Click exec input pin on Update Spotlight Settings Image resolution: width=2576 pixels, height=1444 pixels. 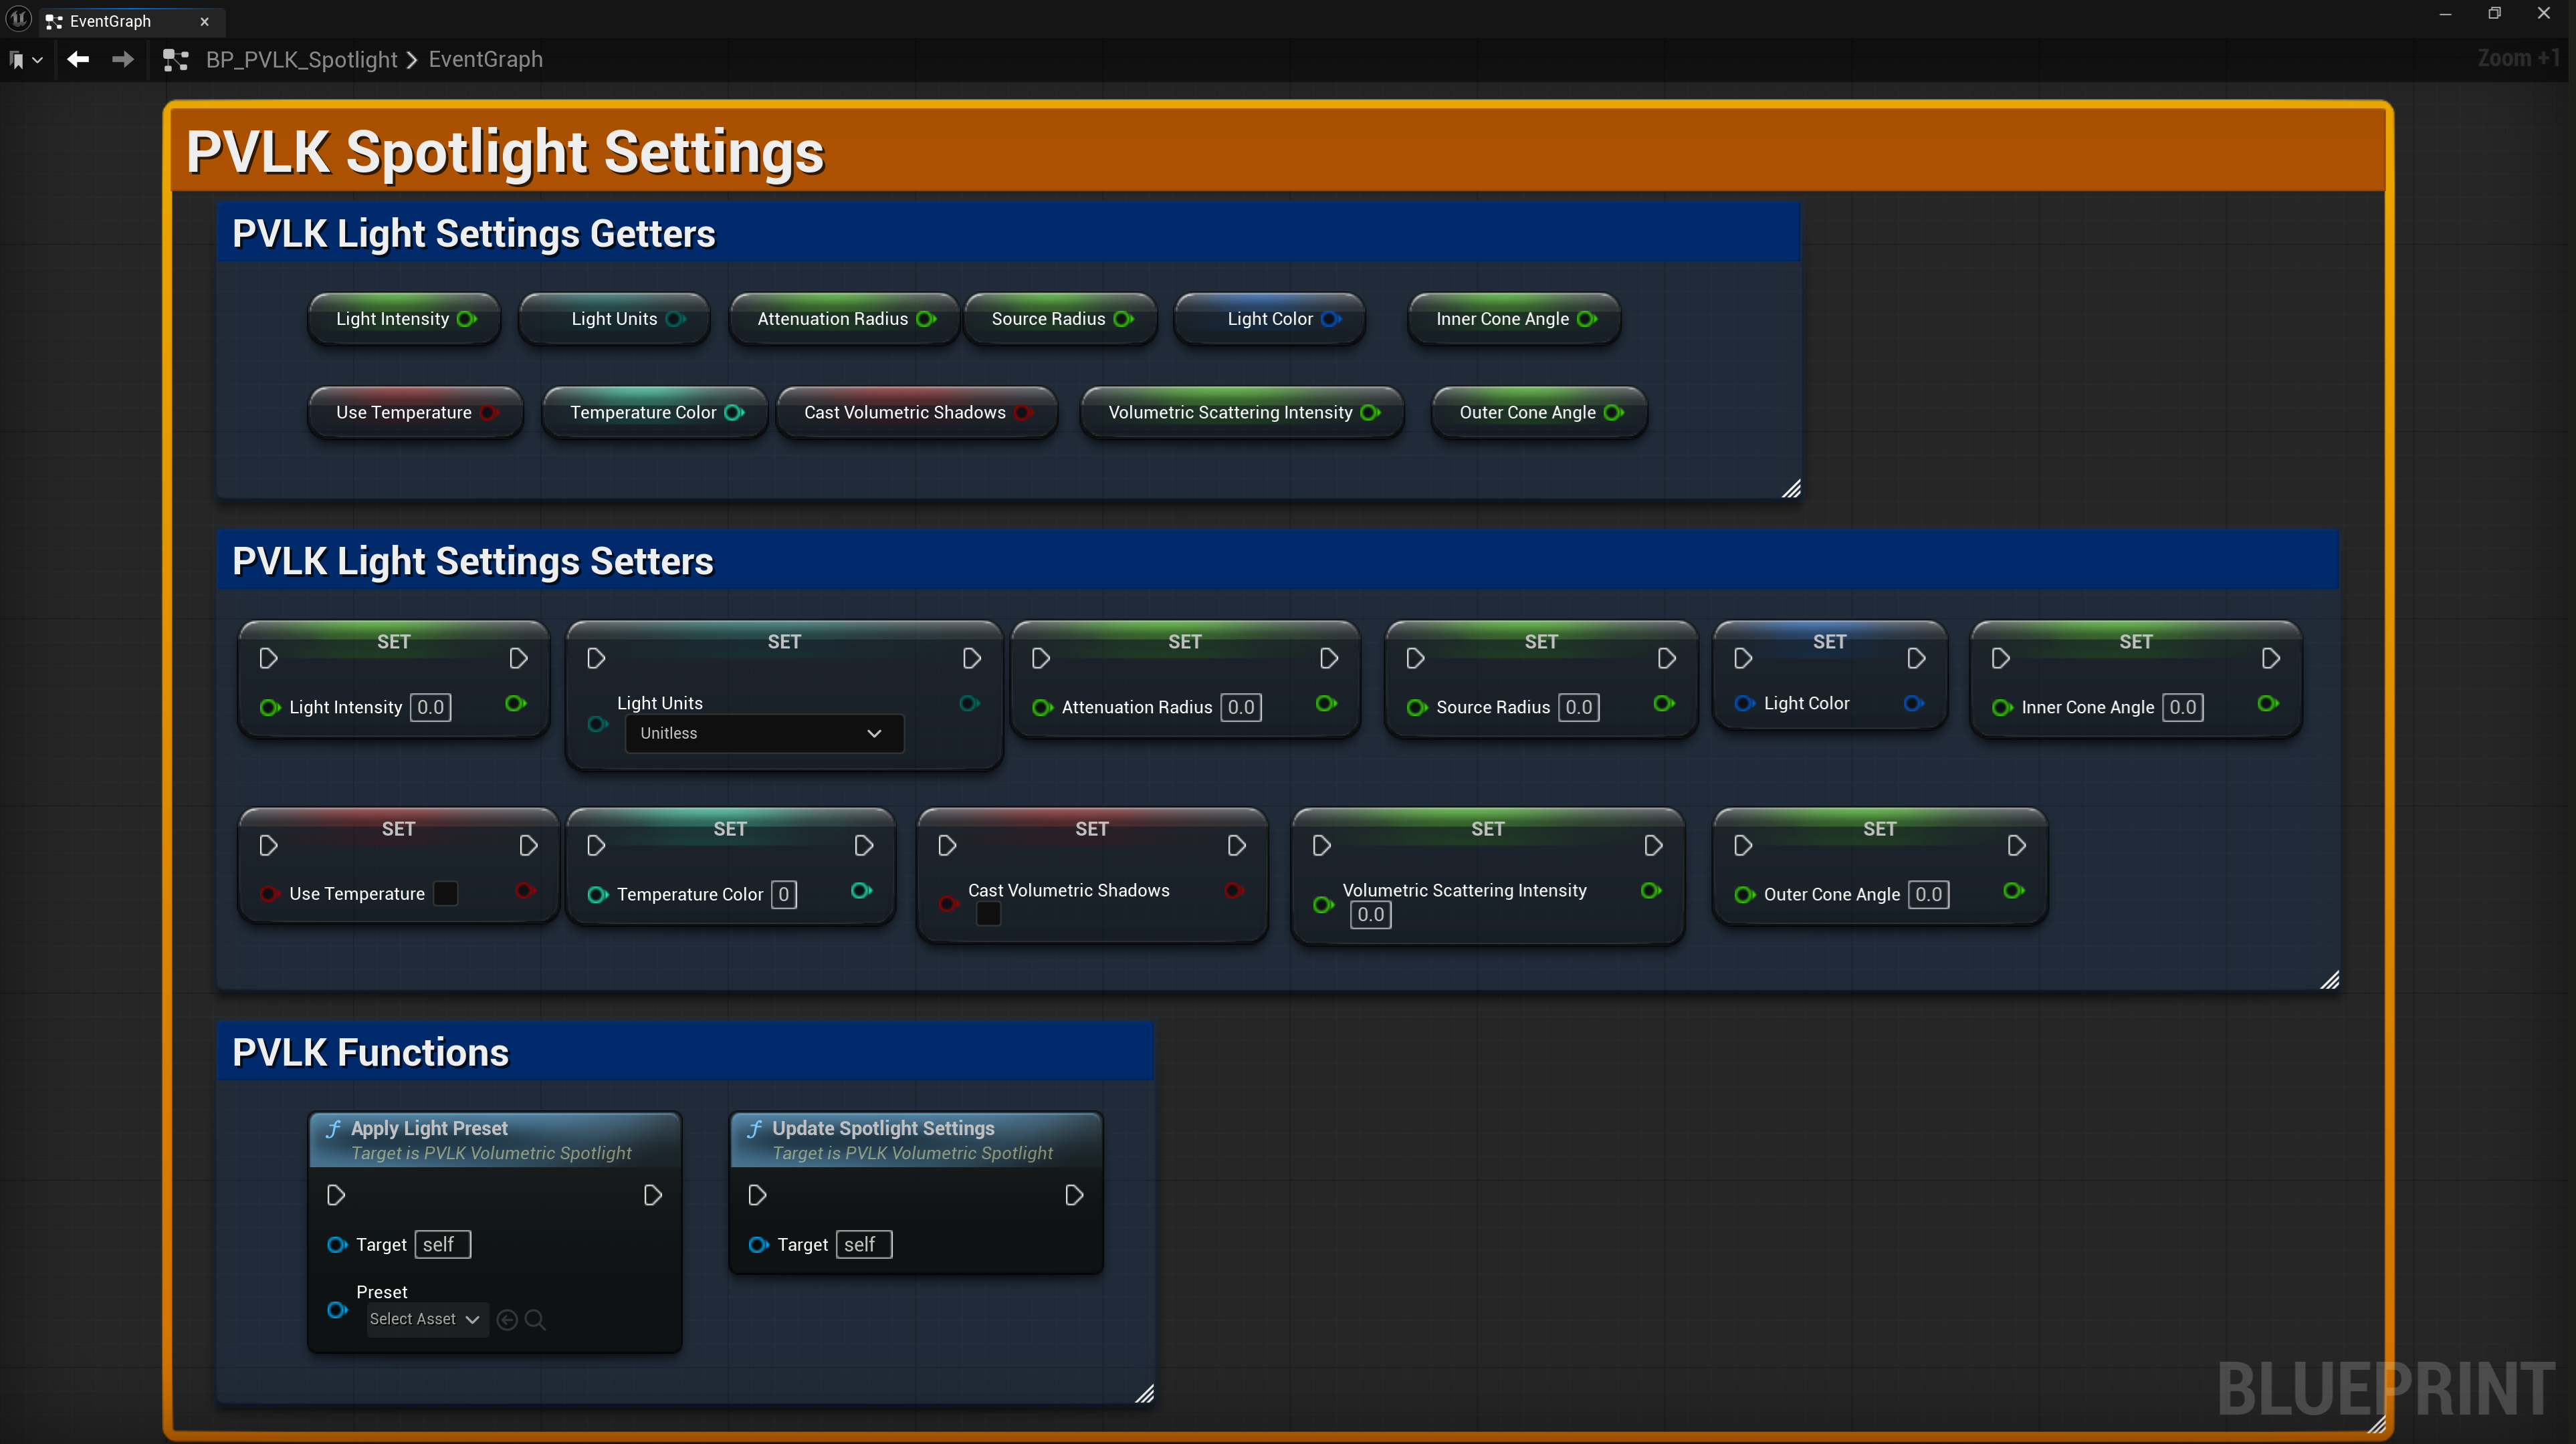point(757,1195)
